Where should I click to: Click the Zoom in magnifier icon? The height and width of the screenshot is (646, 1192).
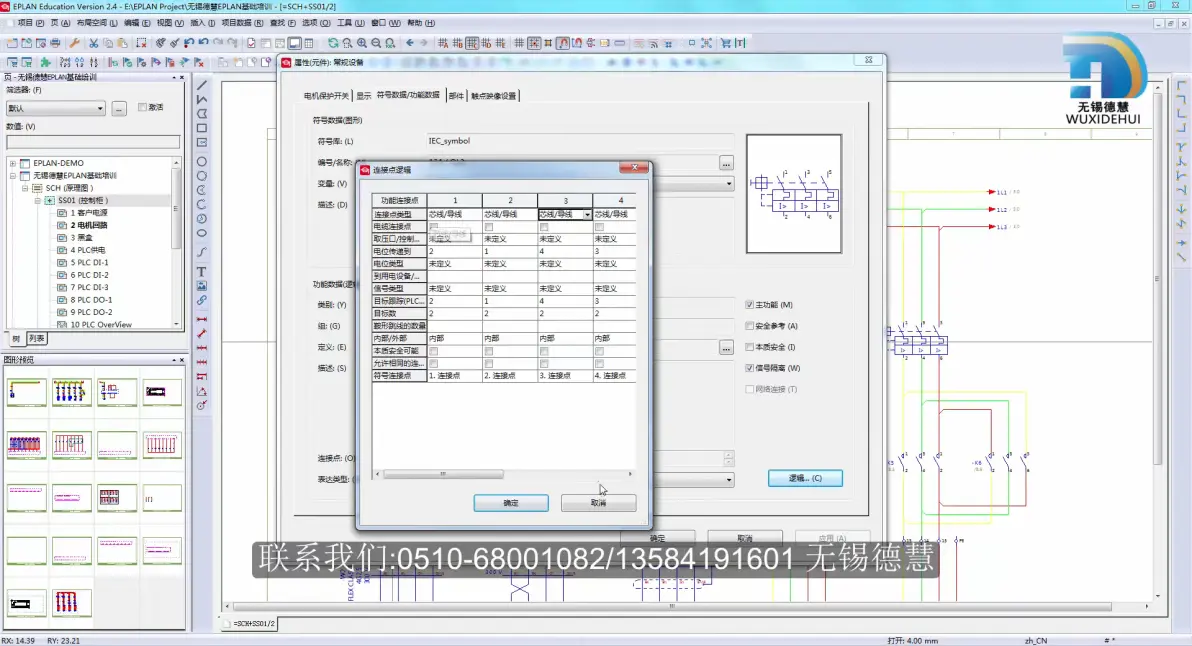362,43
